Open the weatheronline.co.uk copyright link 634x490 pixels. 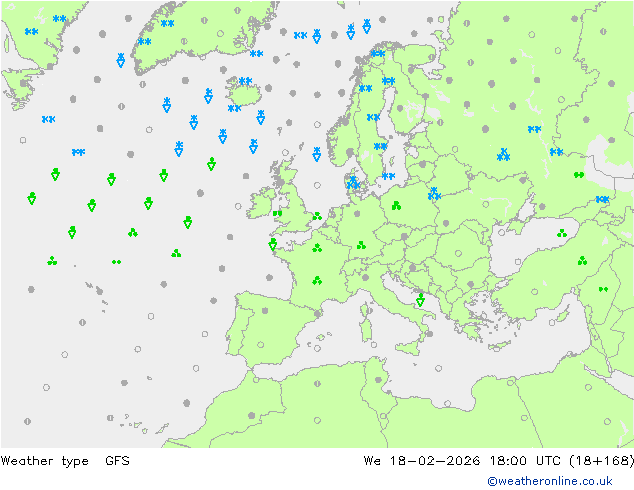(x=550, y=481)
